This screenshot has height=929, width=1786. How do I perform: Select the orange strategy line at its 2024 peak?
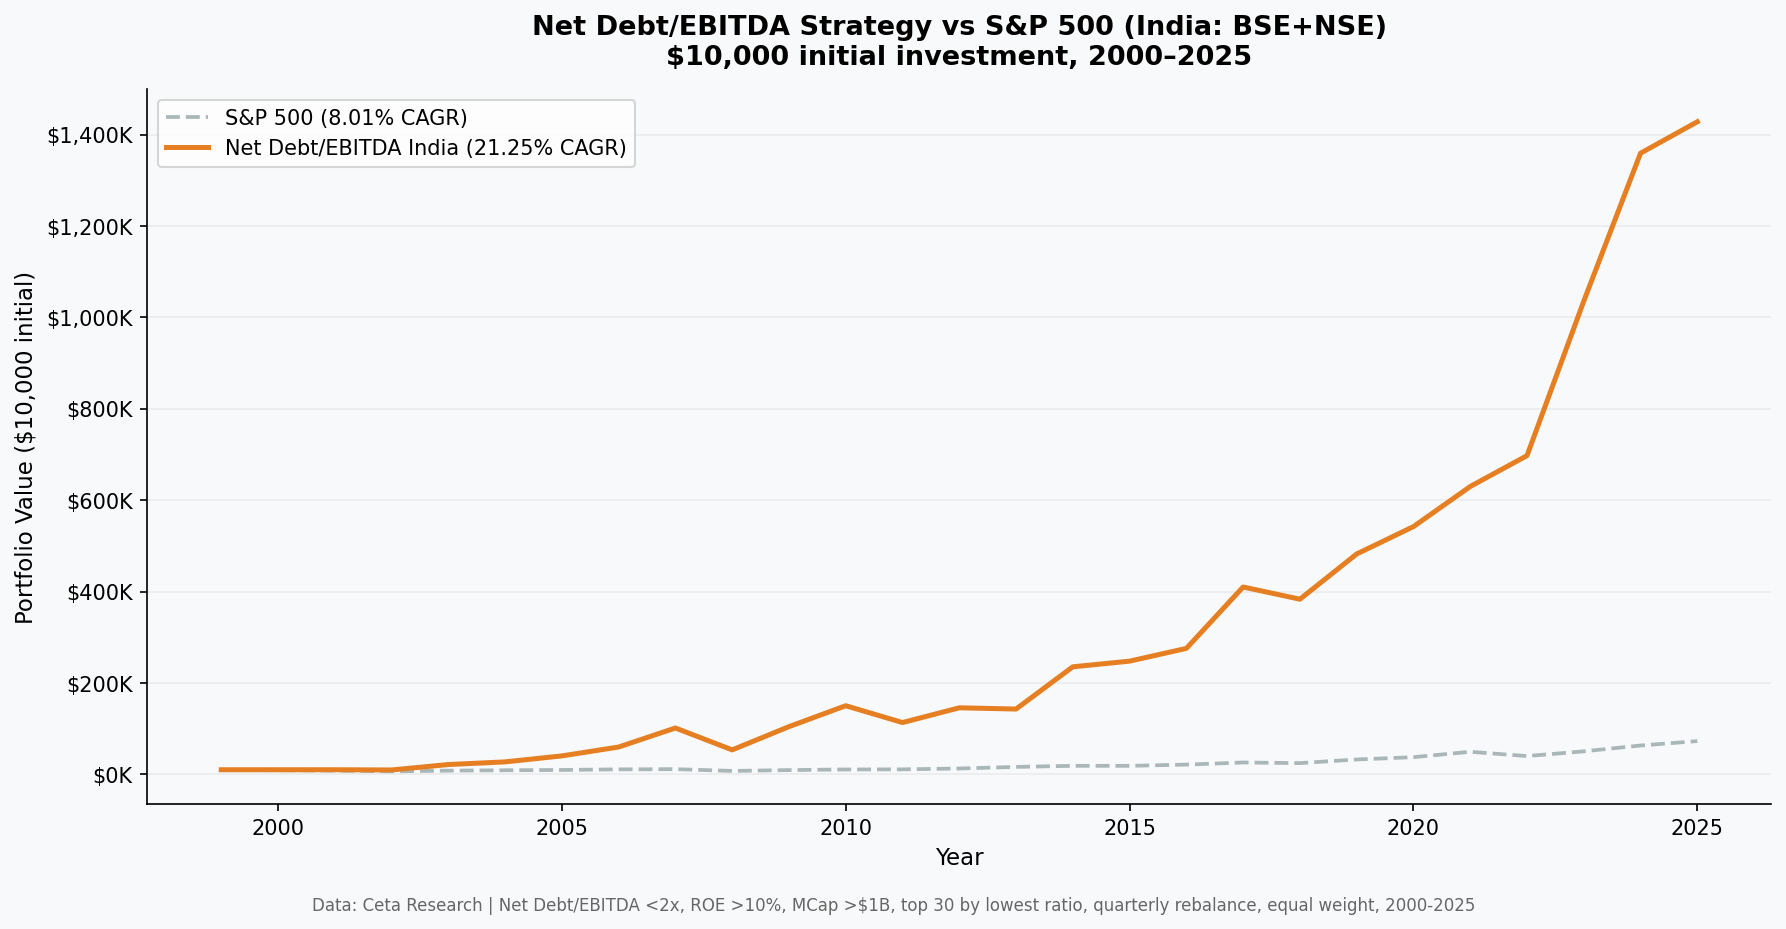coord(1640,152)
